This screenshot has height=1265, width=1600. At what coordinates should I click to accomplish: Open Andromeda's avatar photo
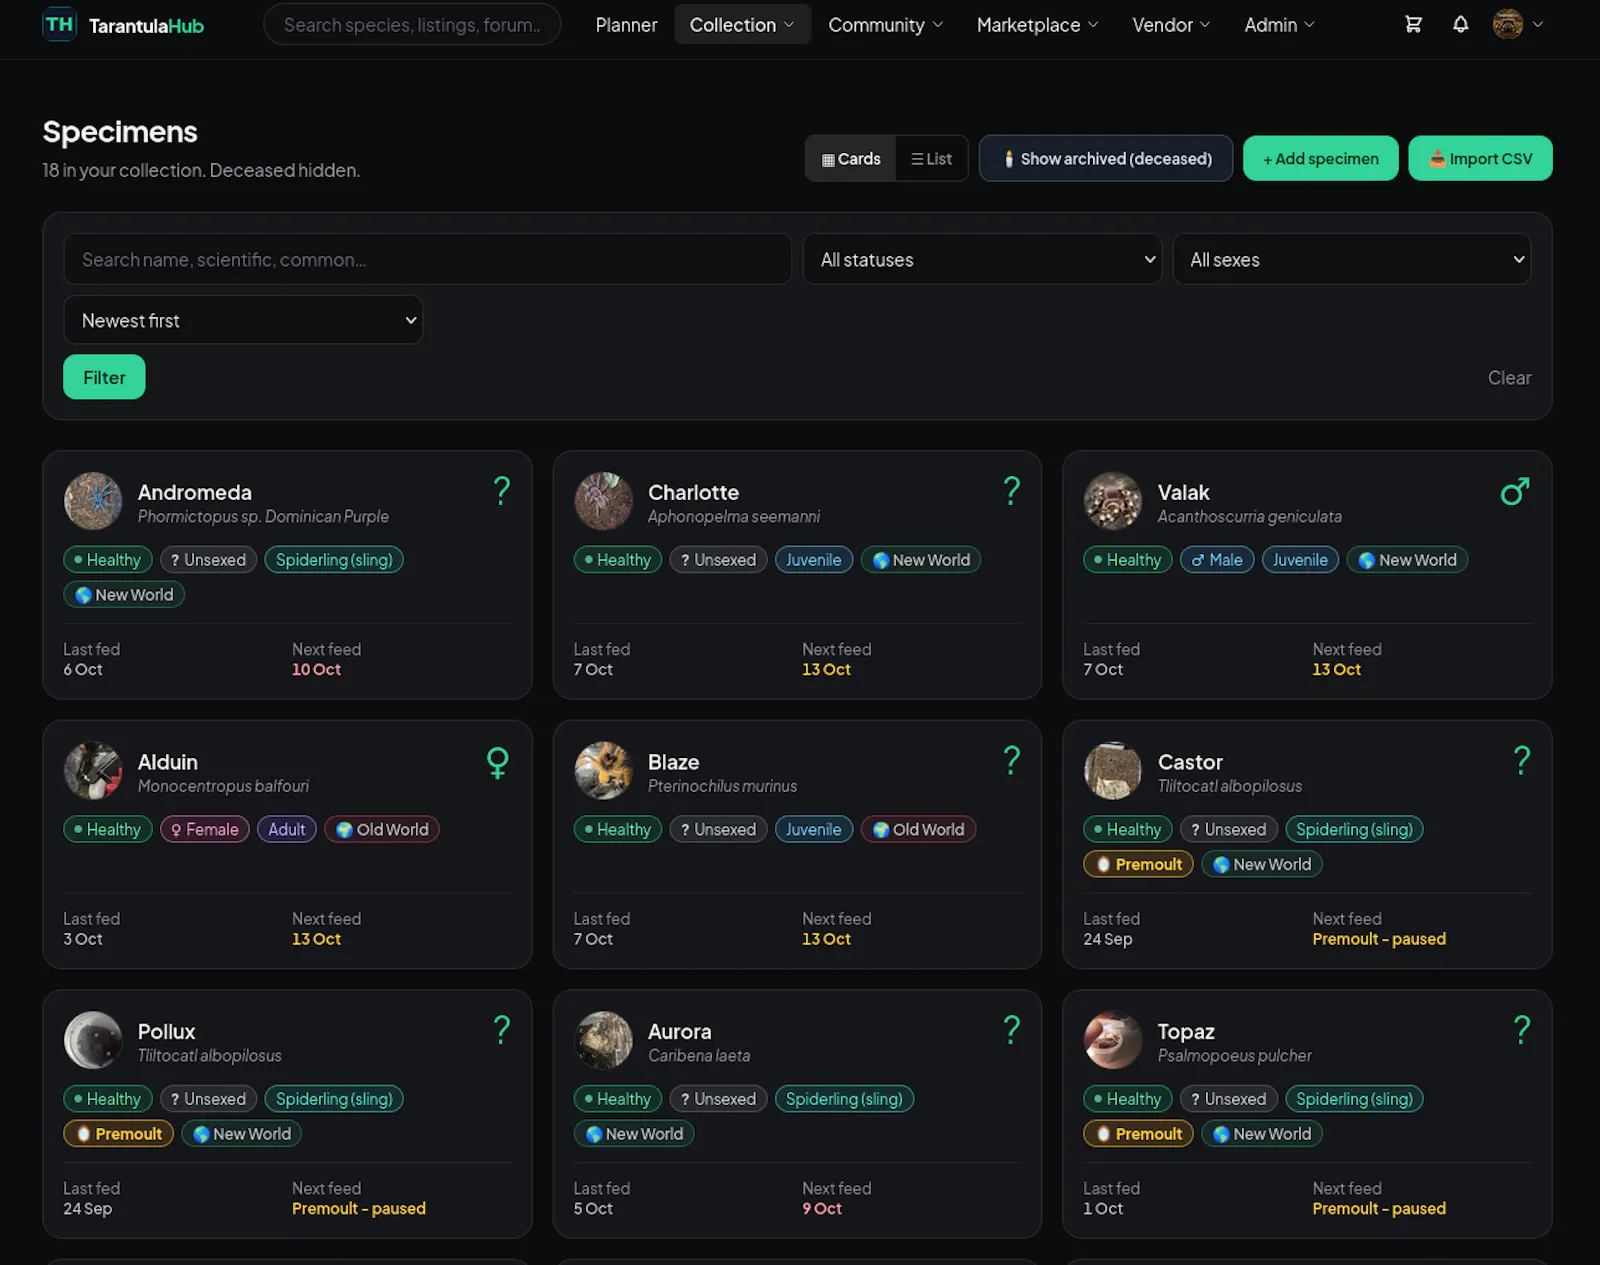[93, 501]
